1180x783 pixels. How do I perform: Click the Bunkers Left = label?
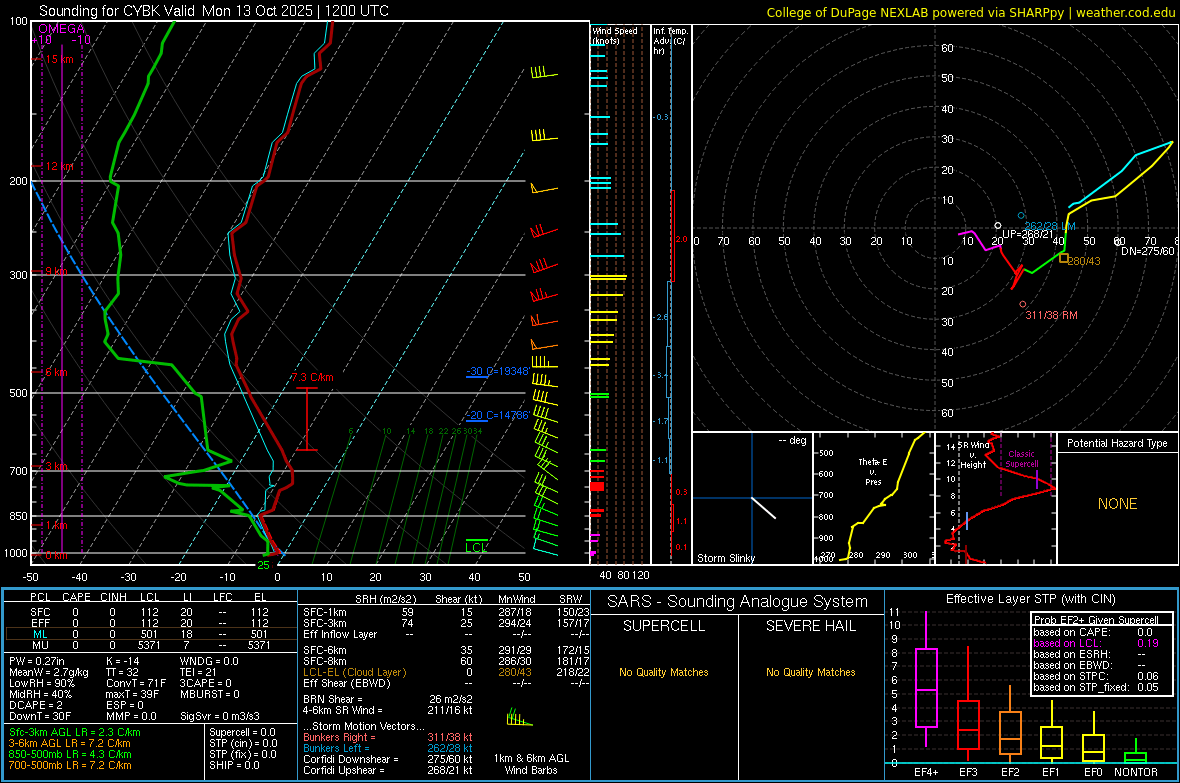[336, 748]
